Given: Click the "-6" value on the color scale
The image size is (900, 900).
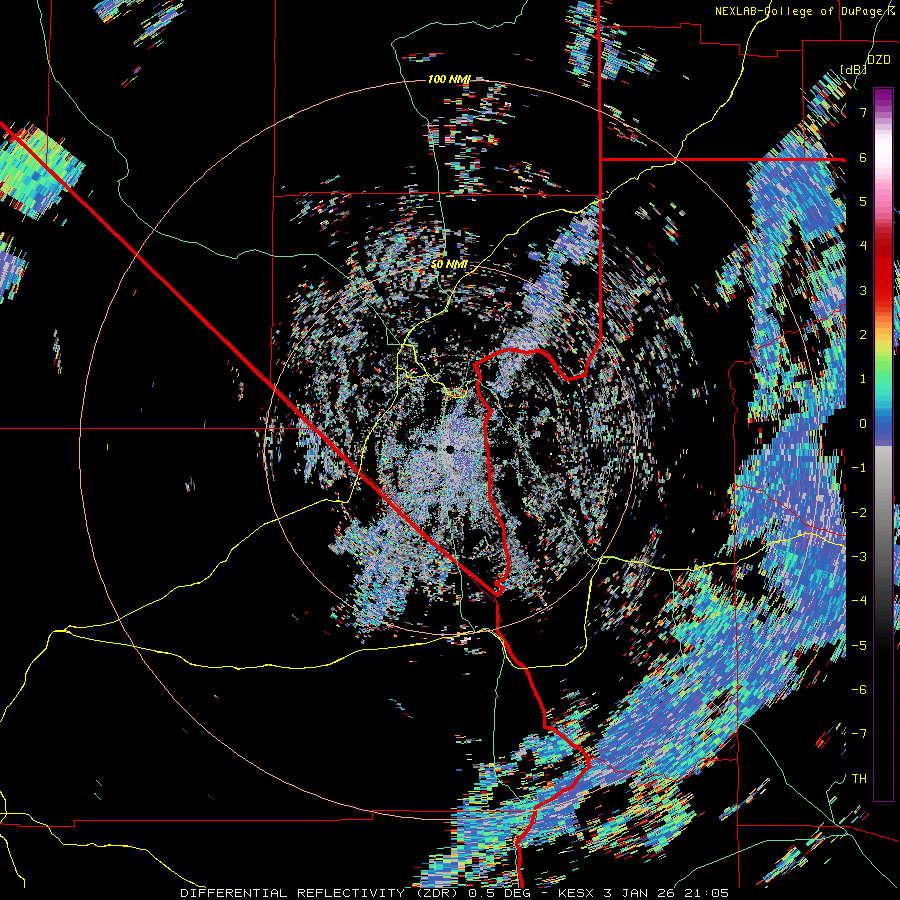Looking at the screenshot, I should [859, 689].
